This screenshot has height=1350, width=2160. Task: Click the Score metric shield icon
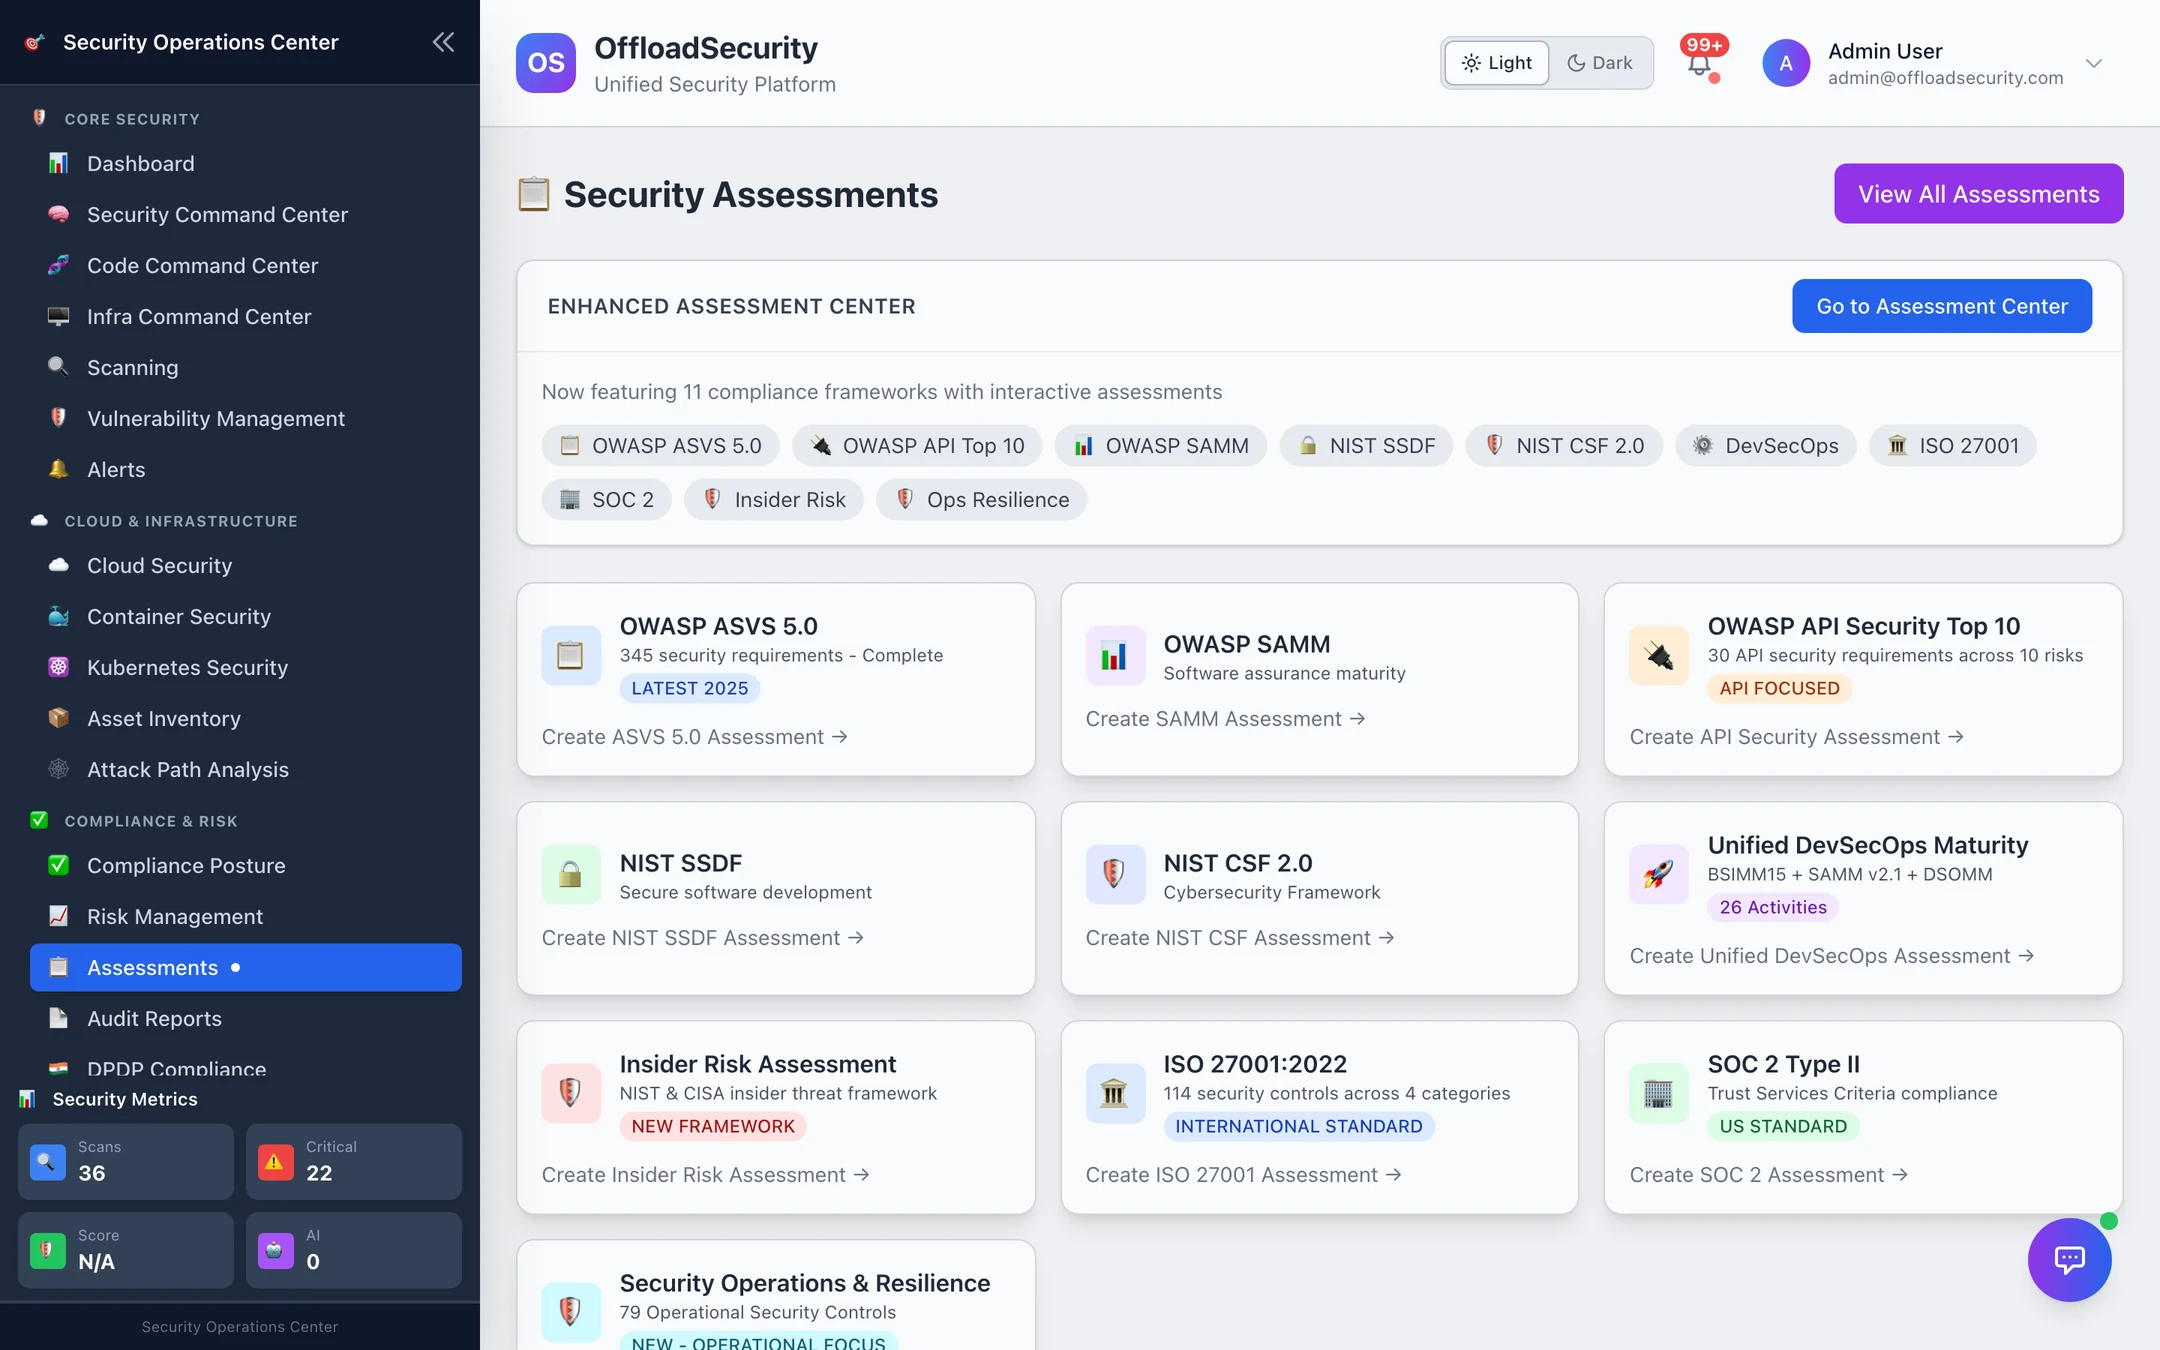[48, 1250]
